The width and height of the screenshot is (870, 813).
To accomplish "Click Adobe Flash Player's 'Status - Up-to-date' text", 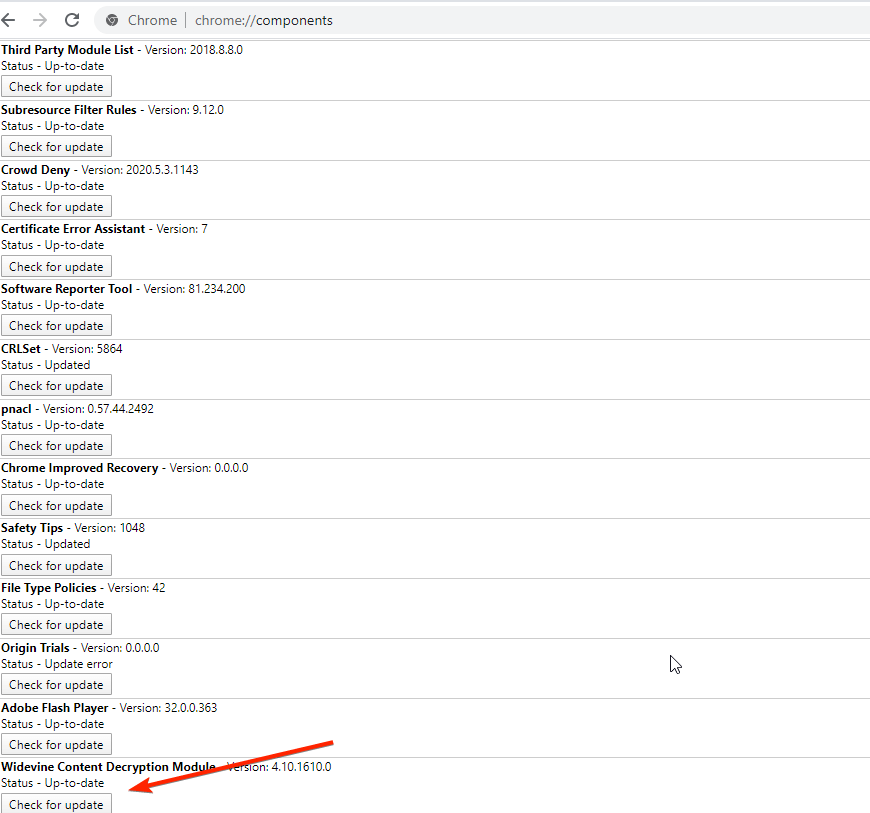I will (53, 724).
